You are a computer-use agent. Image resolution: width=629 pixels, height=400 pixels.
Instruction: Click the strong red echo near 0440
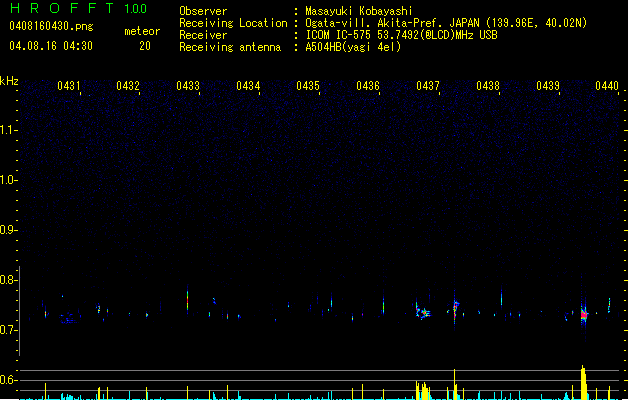click(584, 315)
